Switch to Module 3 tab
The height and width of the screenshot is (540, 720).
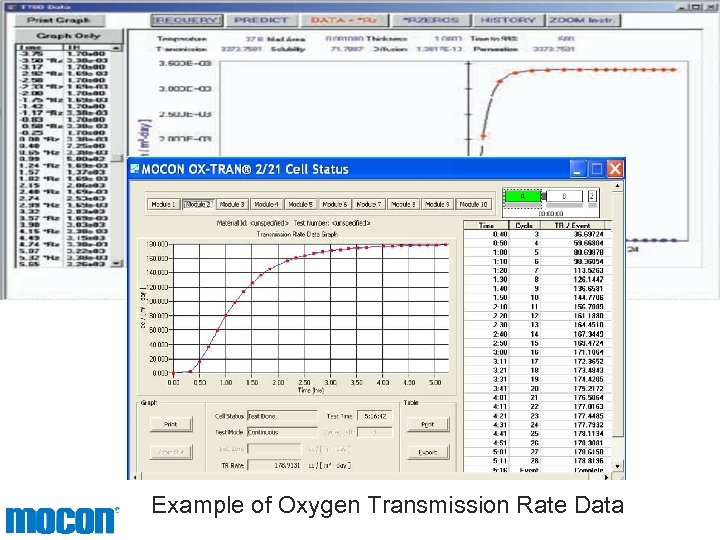click(232, 204)
